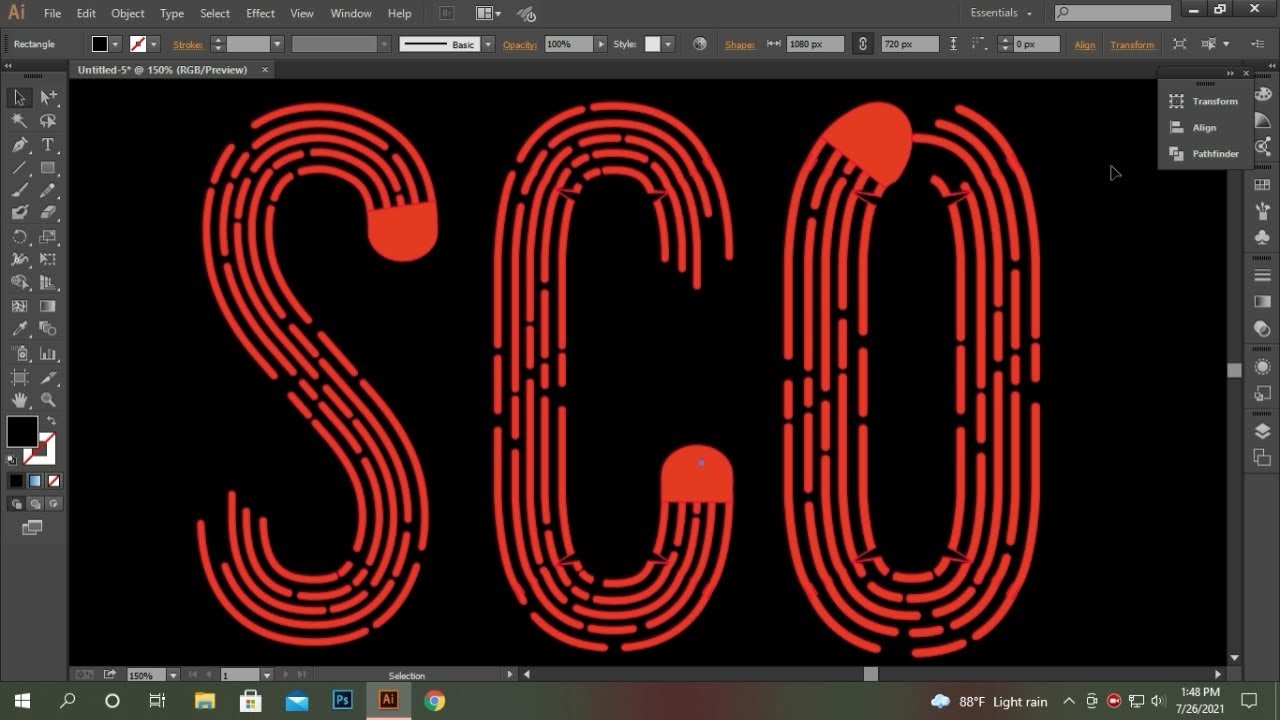Reset default fill and stroke
The width and height of the screenshot is (1280, 720).
12,460
